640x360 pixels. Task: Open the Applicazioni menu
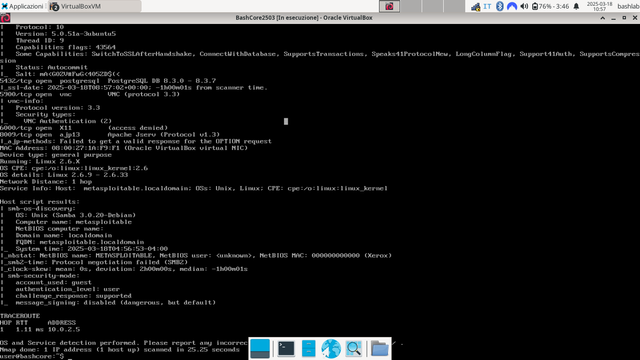pyautogui.click(x=22, y=6)
